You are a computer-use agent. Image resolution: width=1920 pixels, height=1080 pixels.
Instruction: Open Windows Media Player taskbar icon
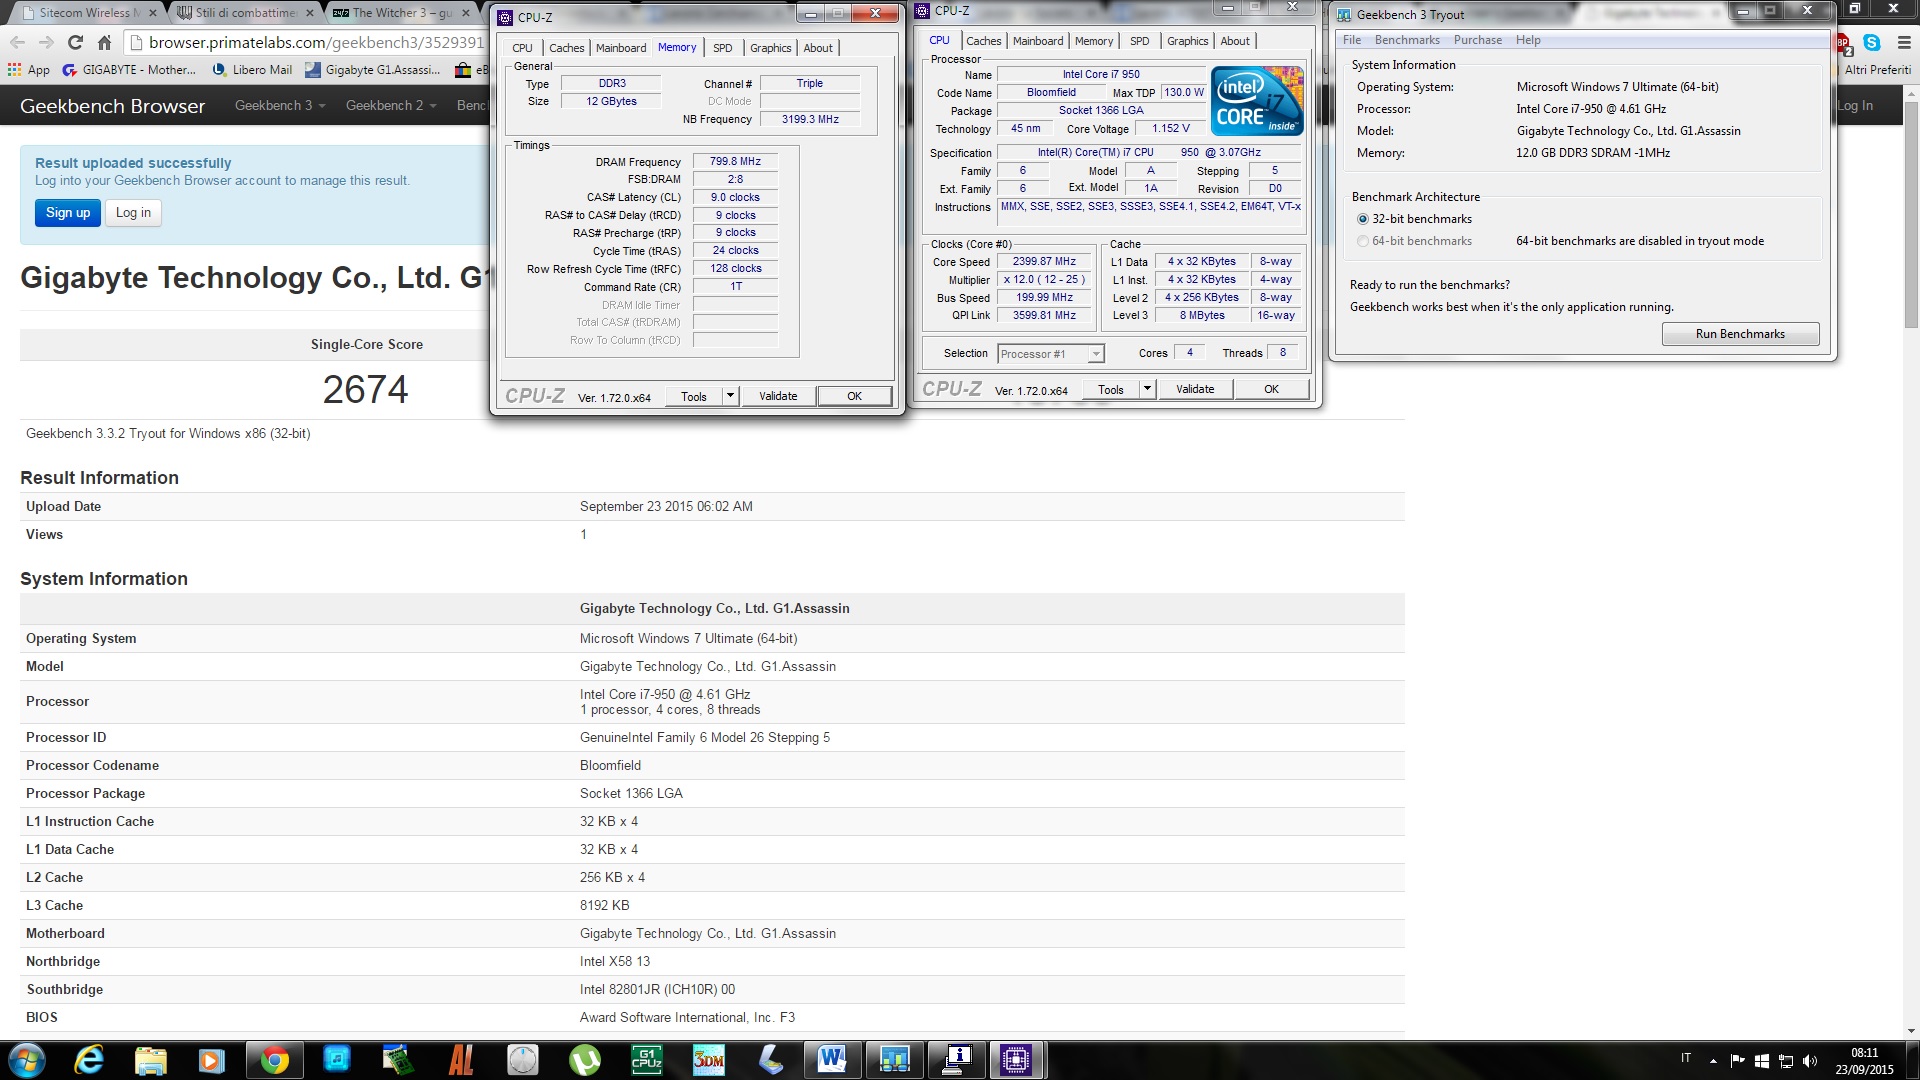(x=211, y=1060)
